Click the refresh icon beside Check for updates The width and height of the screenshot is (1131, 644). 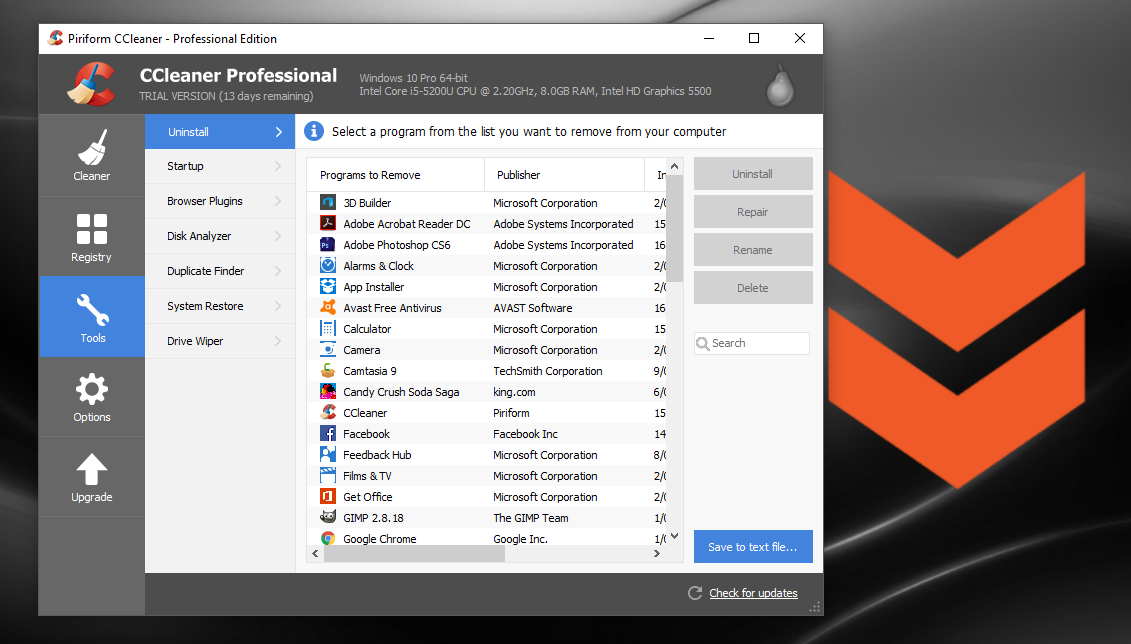pos(695,593)
